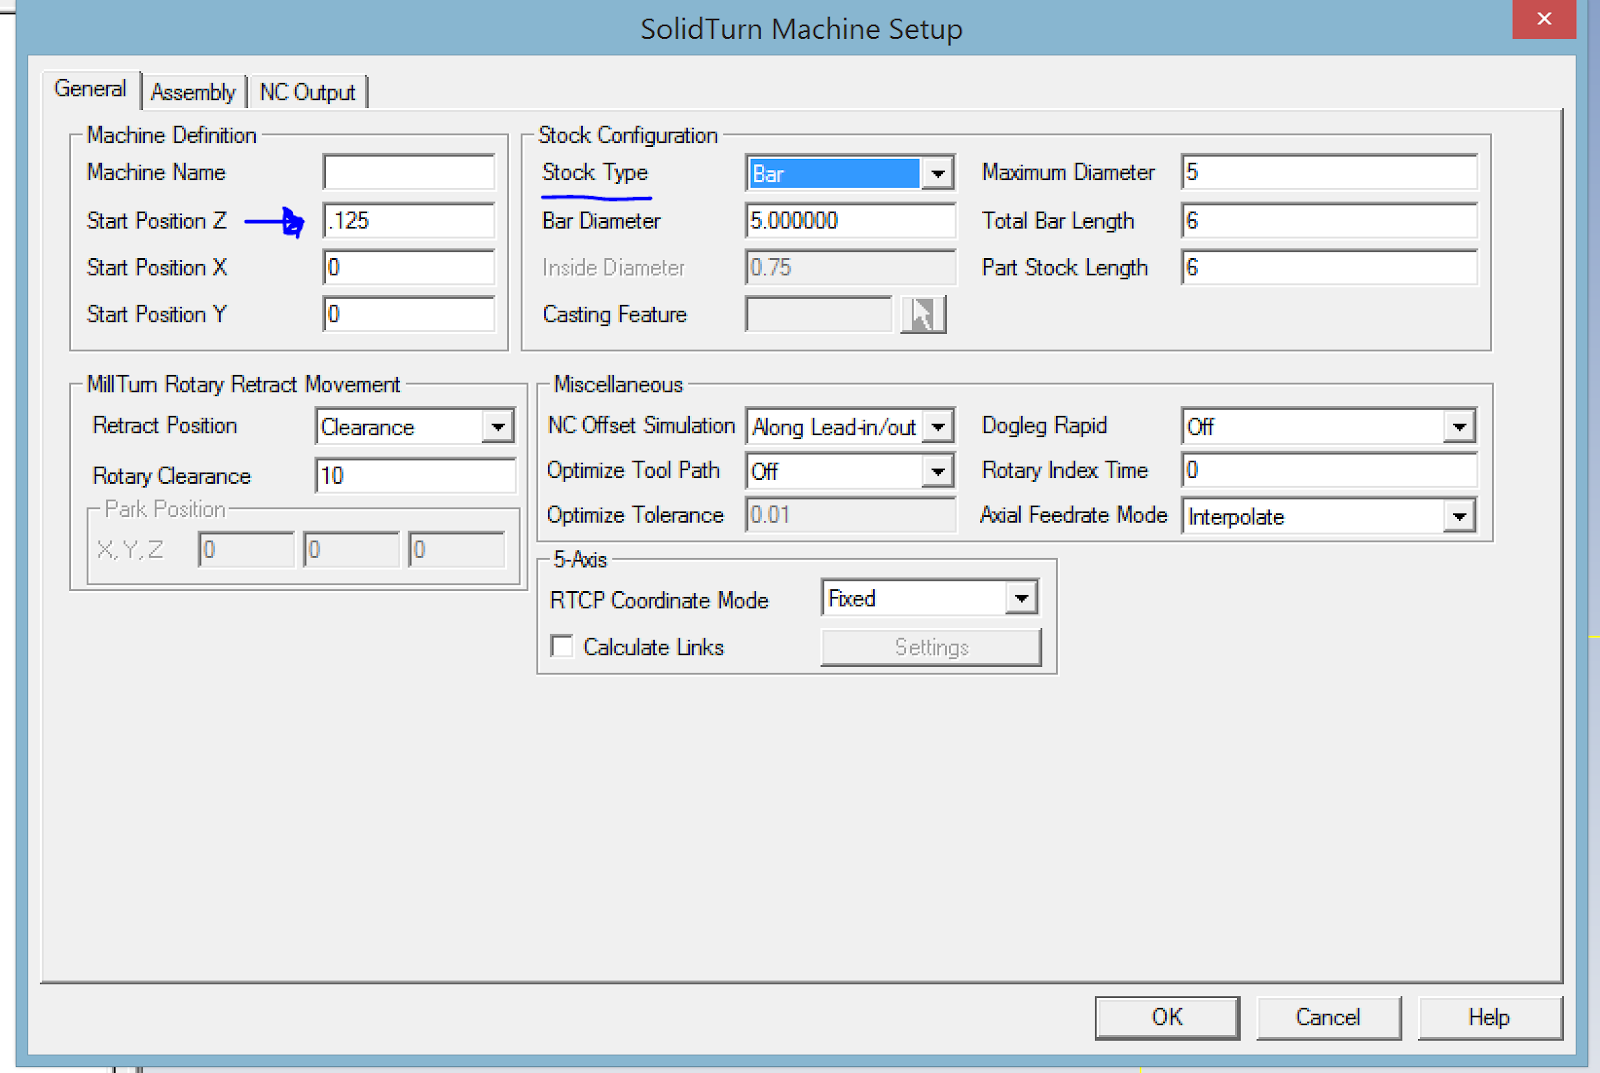The width and height of the screenshot is (1600, 1073).
Task: Select the Start Position Z field
Action: coord(409,220)
